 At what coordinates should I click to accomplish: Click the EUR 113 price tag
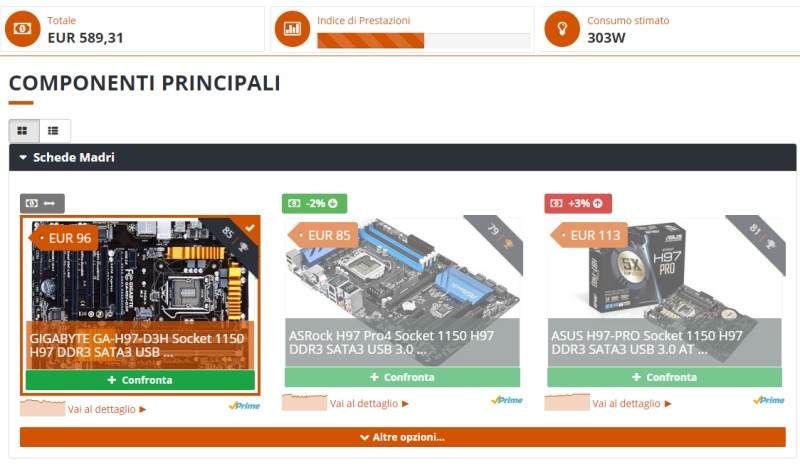coord(589,235)
